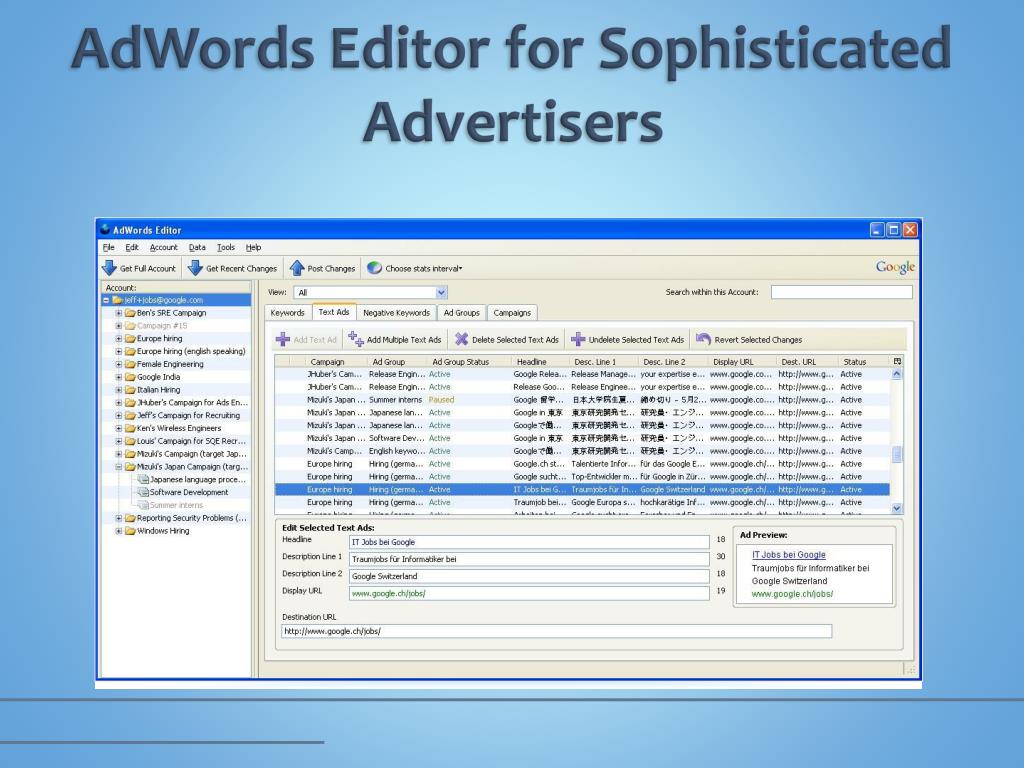1024x768 pixels.
Task: Click the Get Recent Changes arrow icon
Action: (195, 268)
